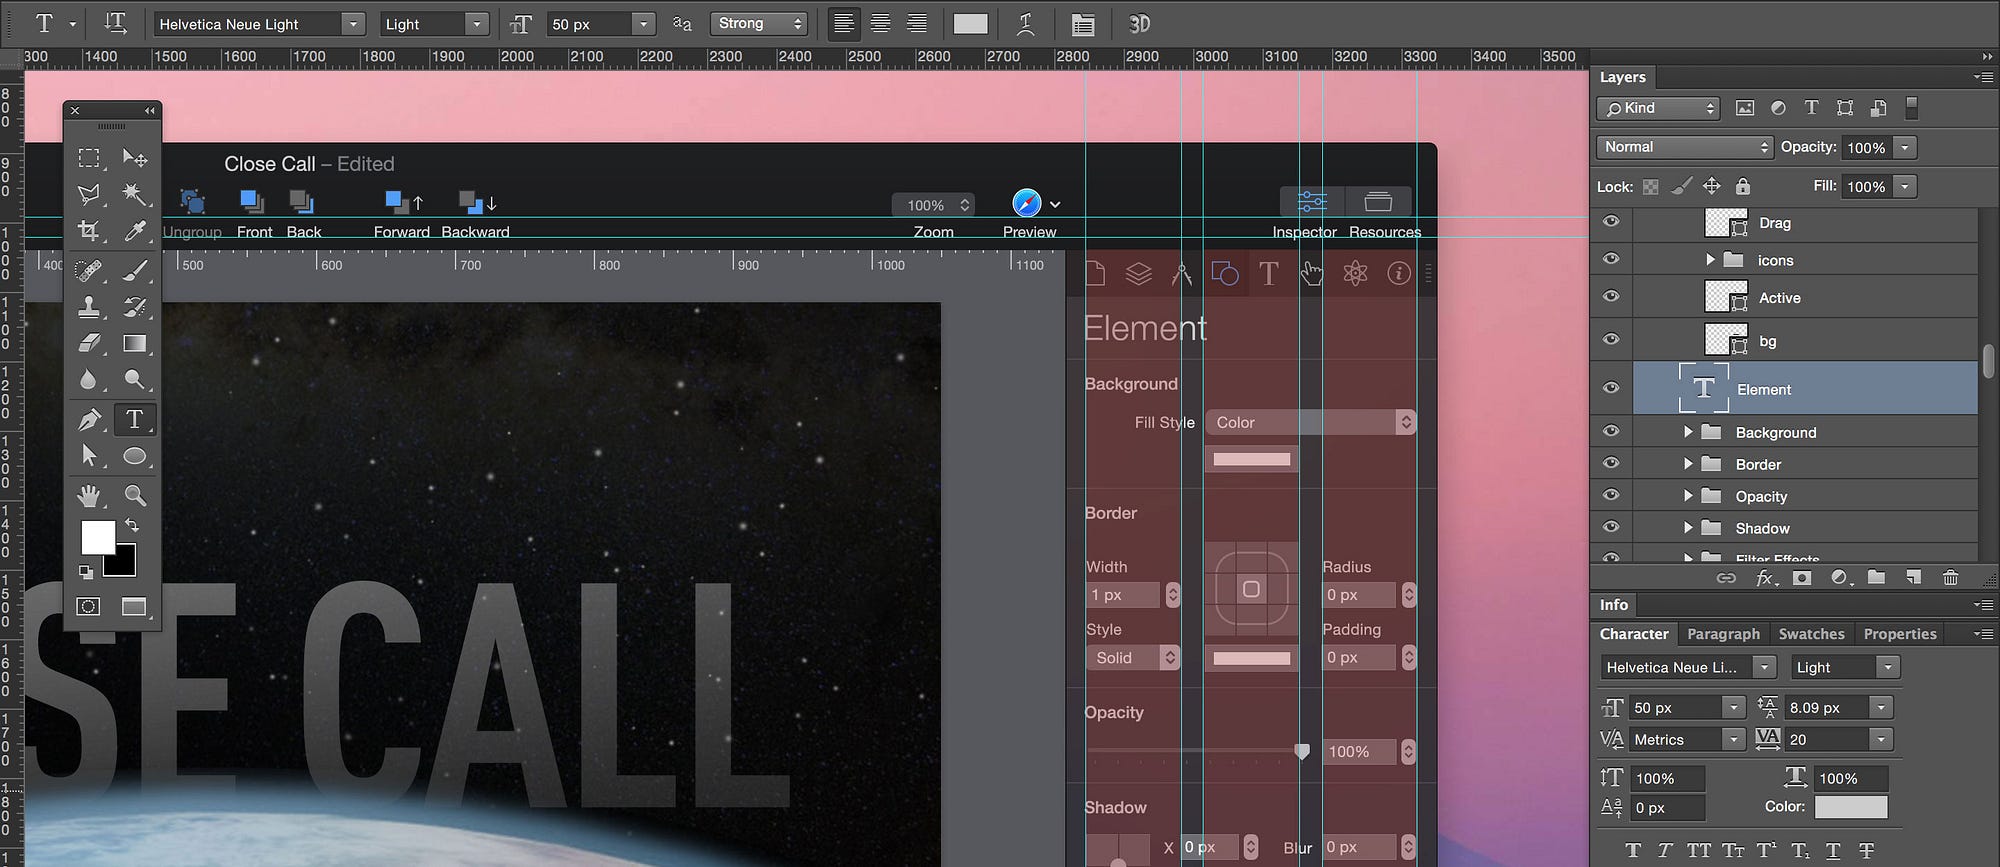This screenshot has width=2000, height=867.
Task: Click the trash icon in Layers panel
Action: tap(1950, 577)
